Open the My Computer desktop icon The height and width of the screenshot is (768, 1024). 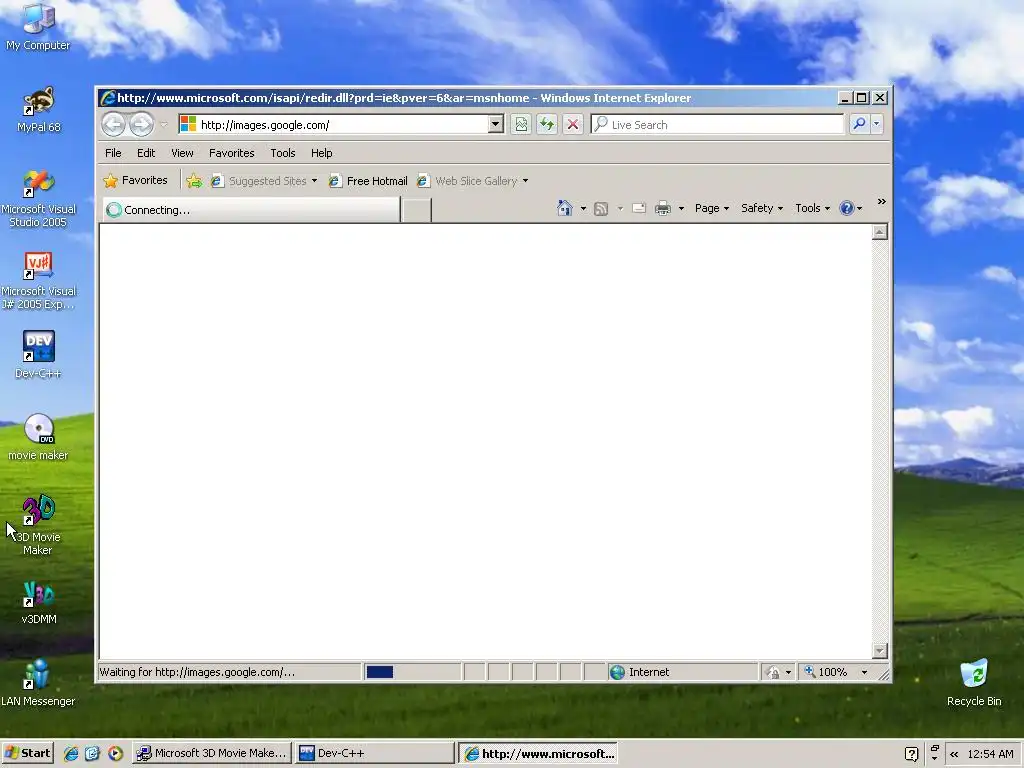(38, 27)
